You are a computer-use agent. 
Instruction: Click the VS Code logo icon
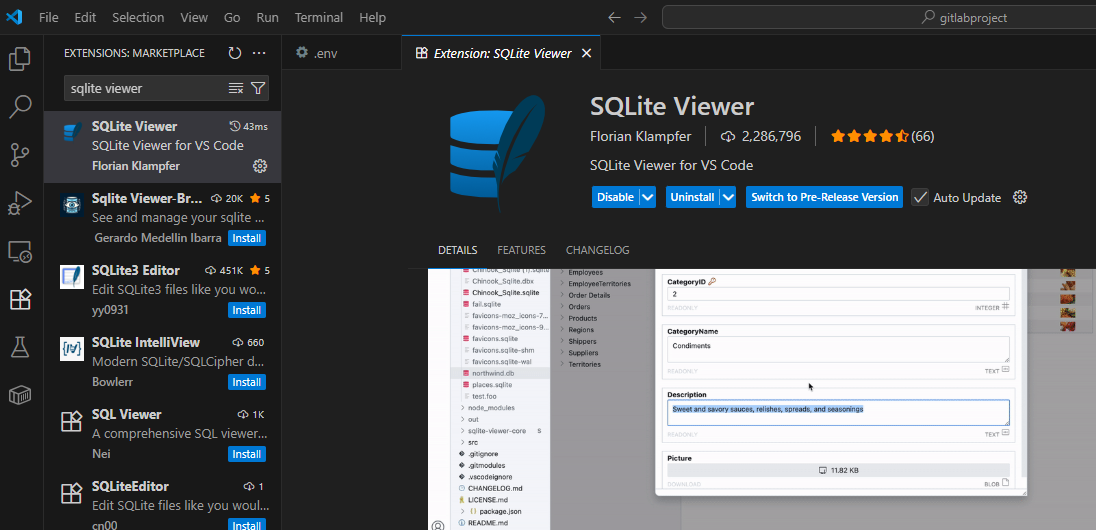[15, 17]
